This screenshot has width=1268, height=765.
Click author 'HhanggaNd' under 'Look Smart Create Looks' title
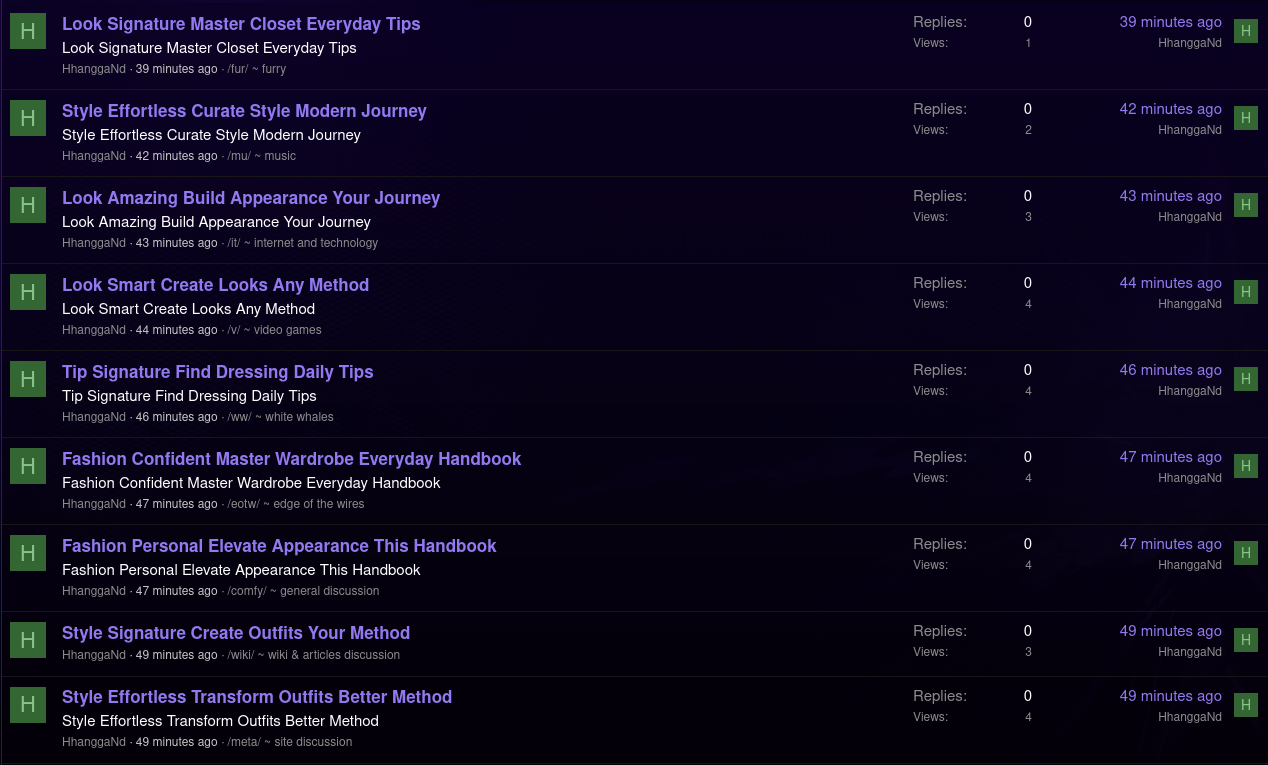point(94,330)
